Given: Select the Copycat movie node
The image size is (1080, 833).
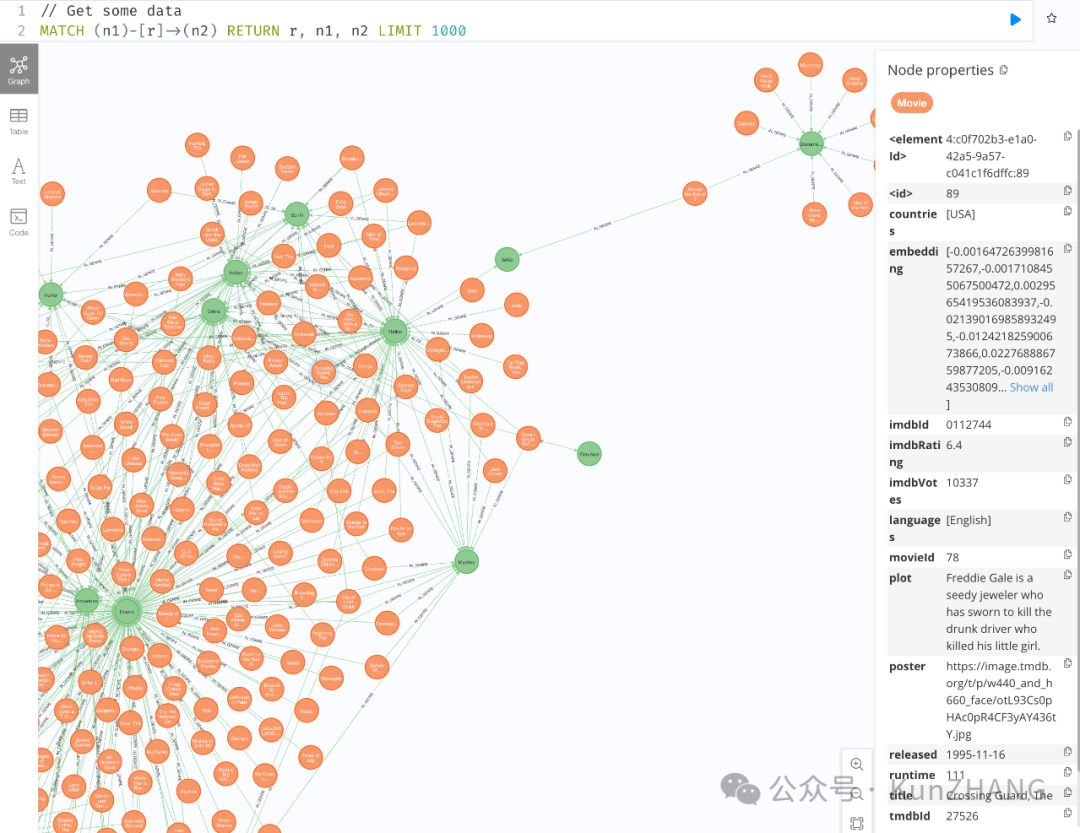Looking at the screenshot, I should coord(368,411).
